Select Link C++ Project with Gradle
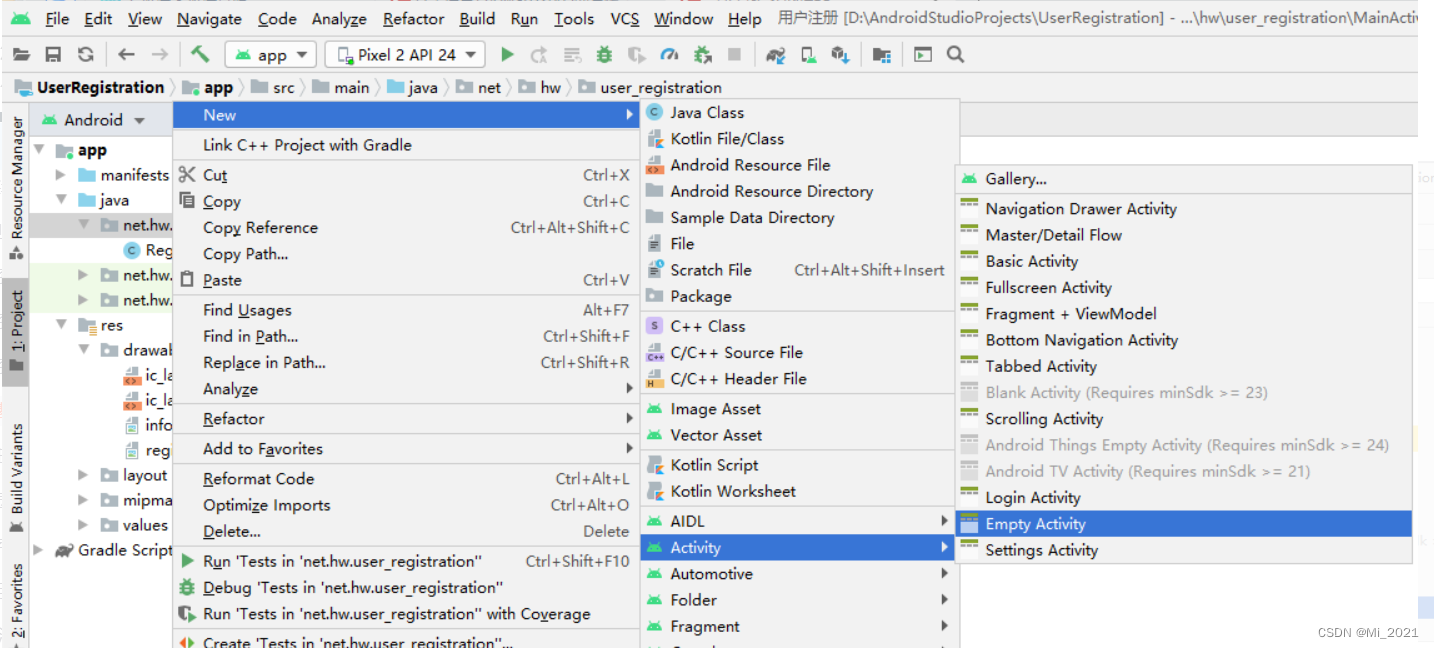This screenshot has height=648, width=1434. pyautogui.click(x=406, y=145)
